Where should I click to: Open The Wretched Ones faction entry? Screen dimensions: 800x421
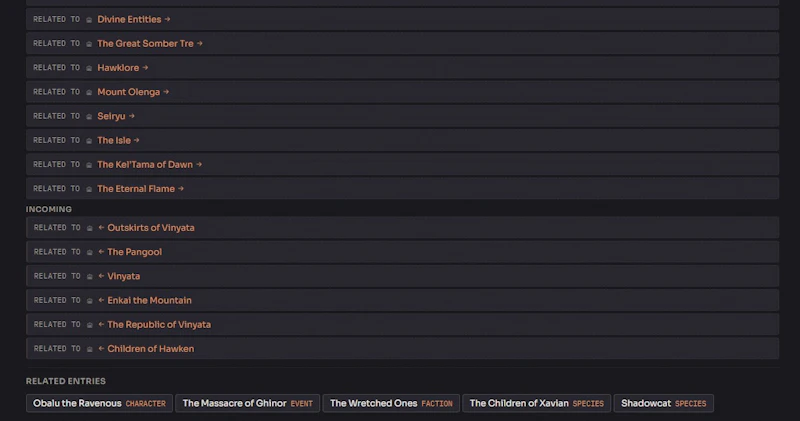pos(391,403)
